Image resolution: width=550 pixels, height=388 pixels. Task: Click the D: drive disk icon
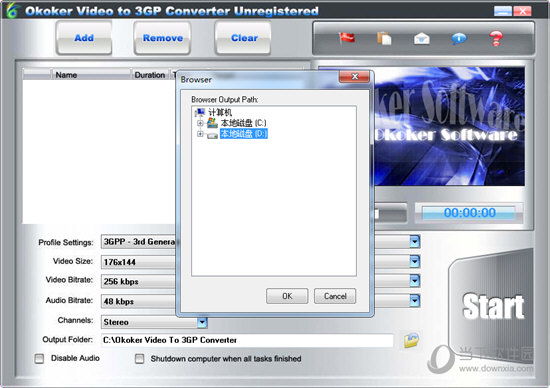pyautogui.click(x=212, y=135)
